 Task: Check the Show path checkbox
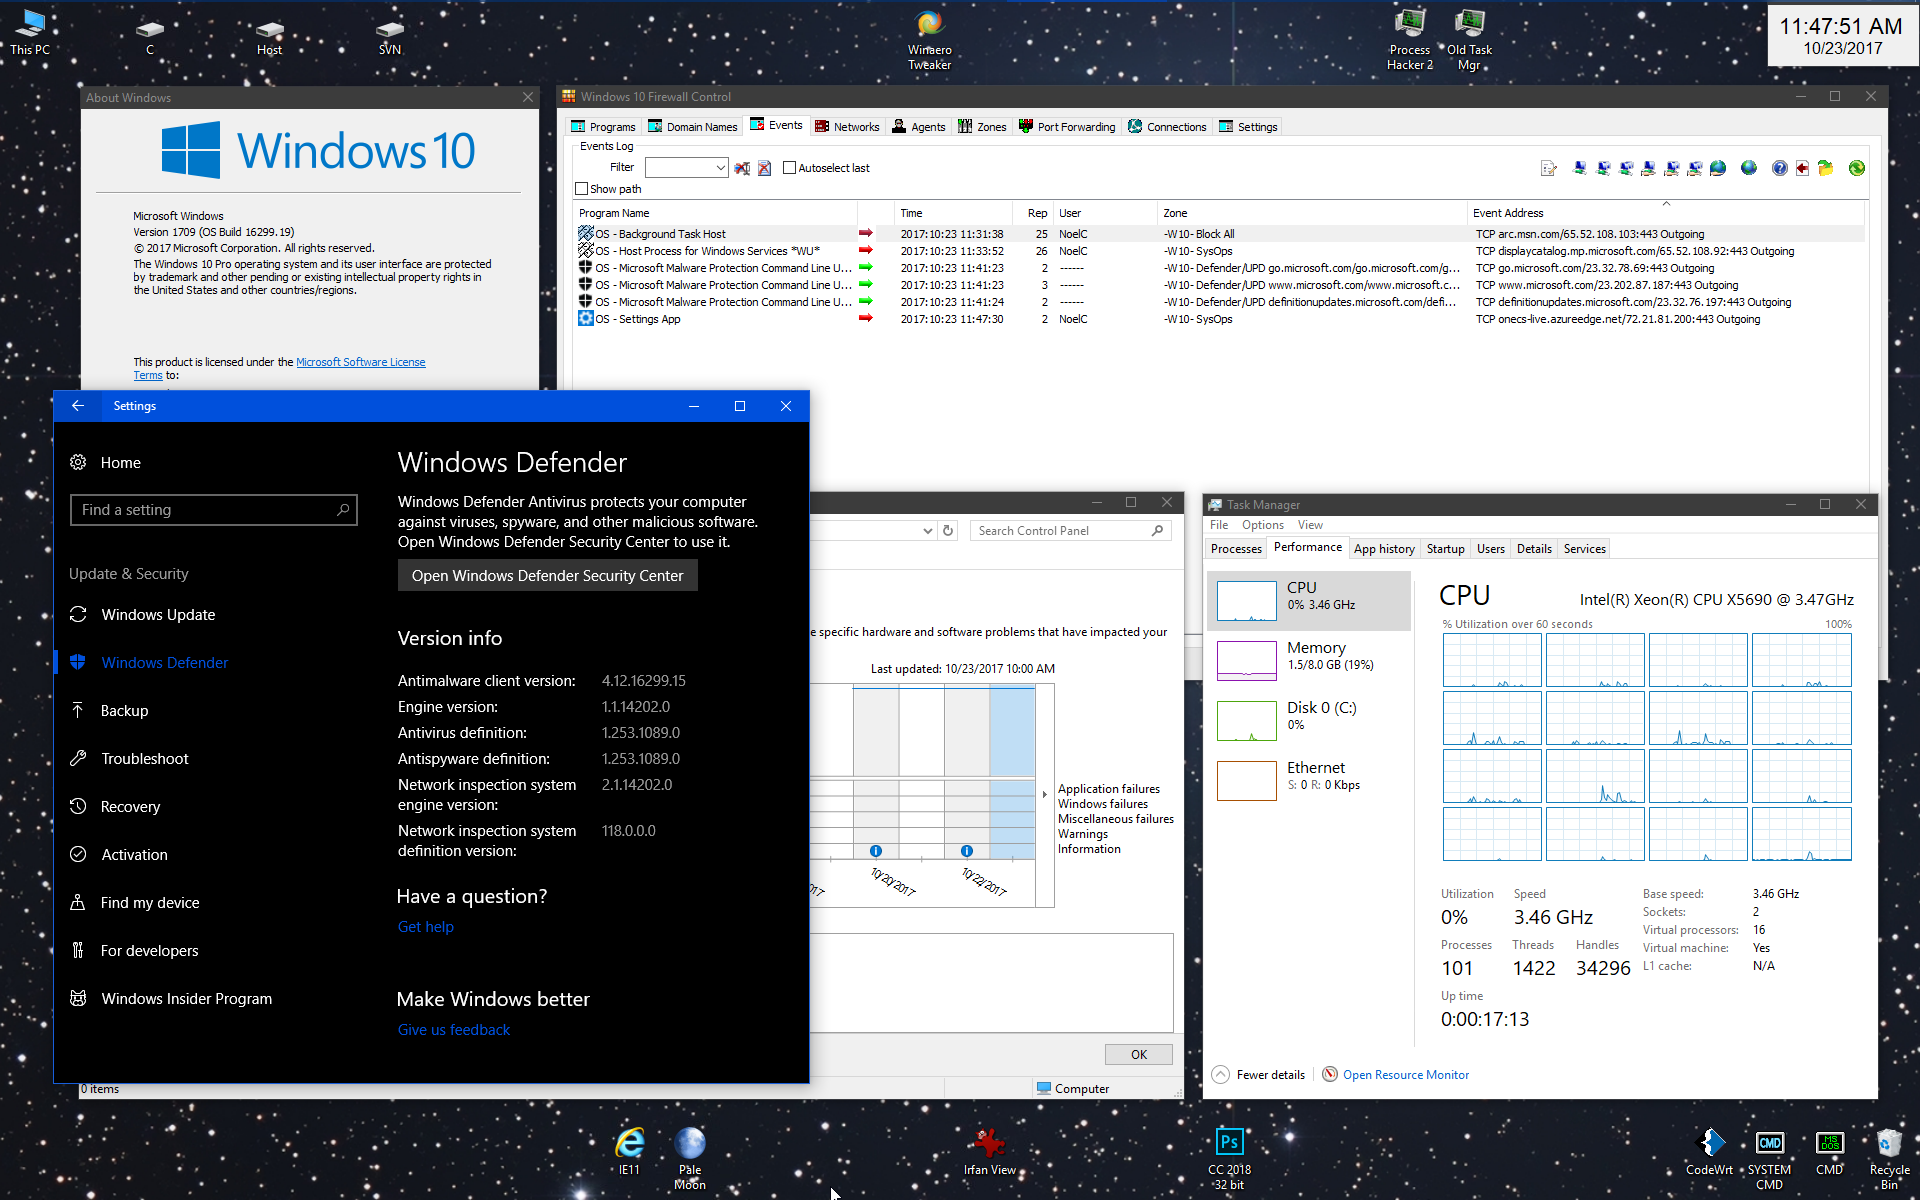(581, 189)
